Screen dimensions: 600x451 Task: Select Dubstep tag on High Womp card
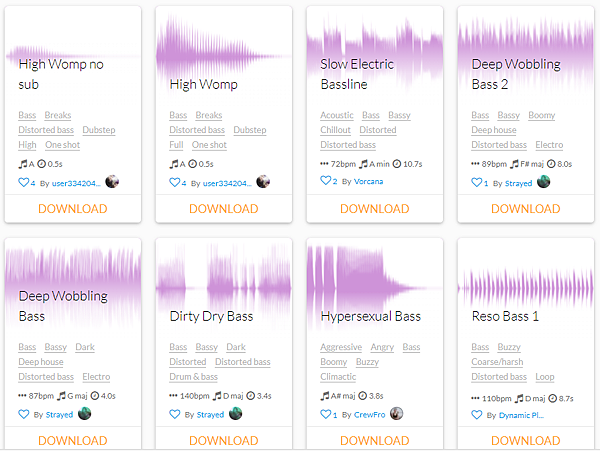[x=250, y=130]
